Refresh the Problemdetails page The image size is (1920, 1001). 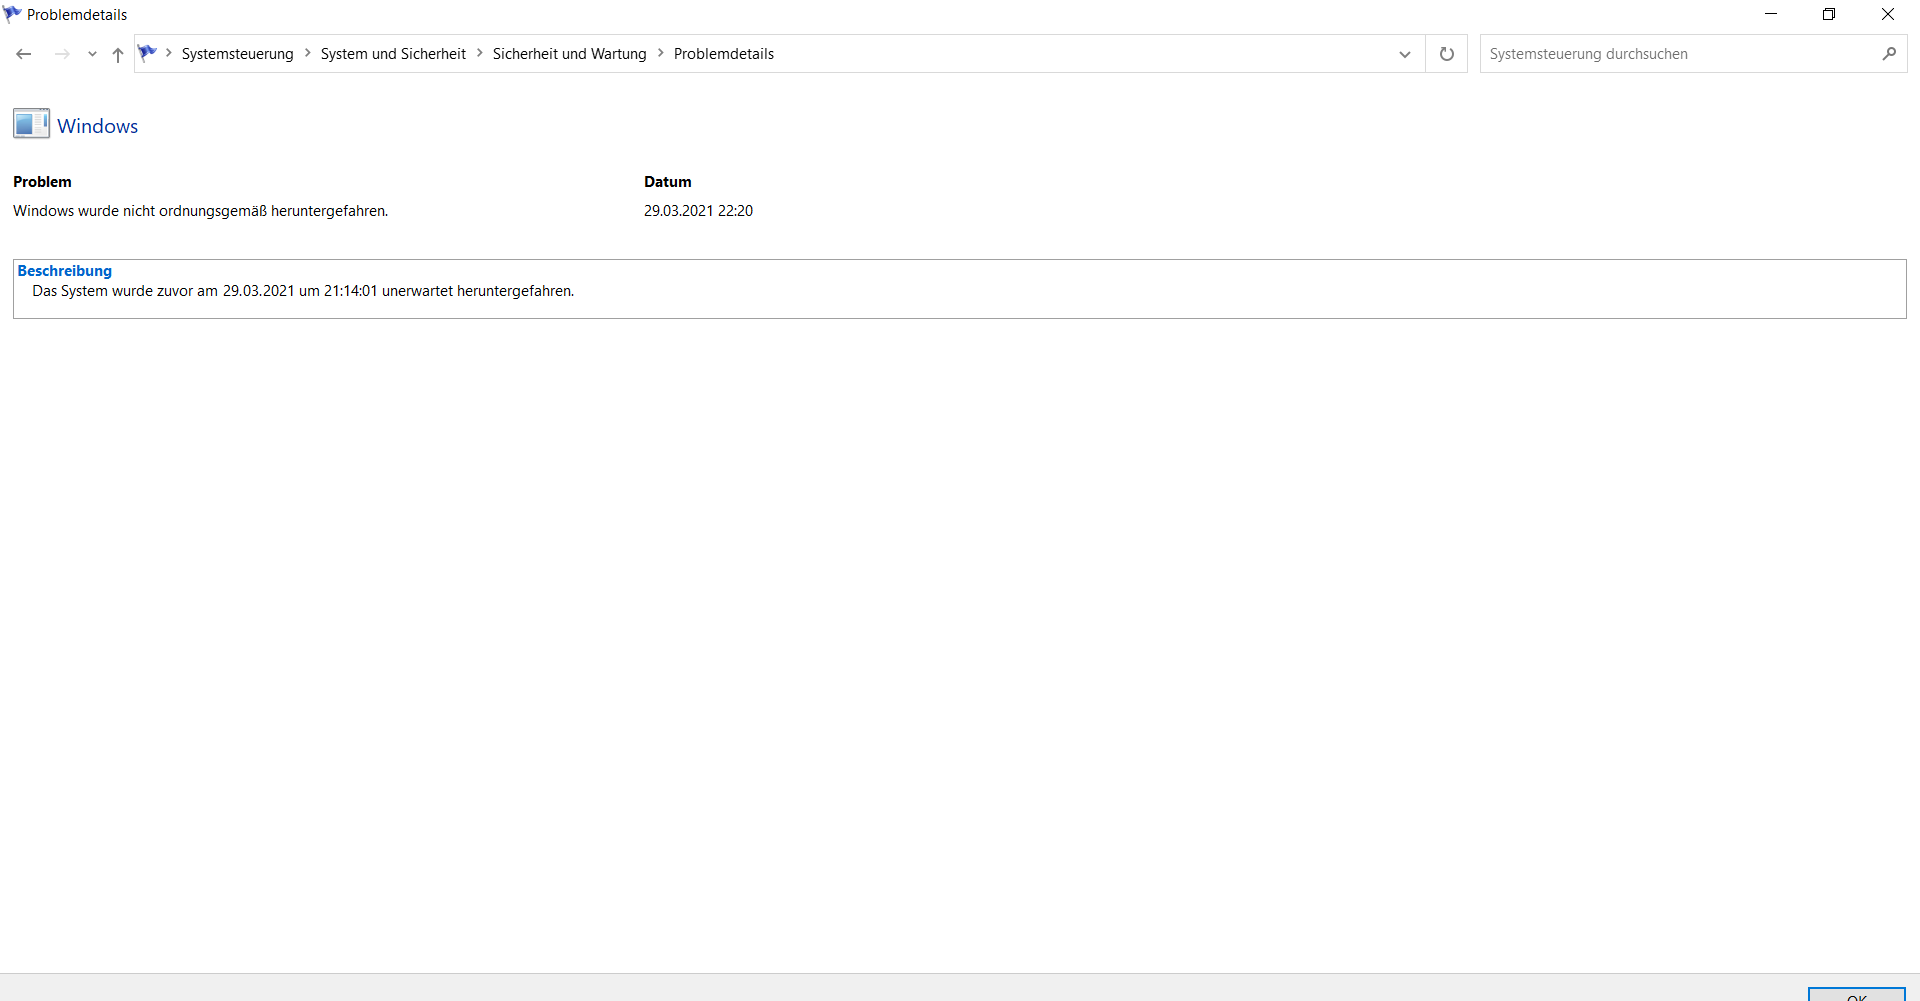pyautogui.click(x=1447, y=54)
